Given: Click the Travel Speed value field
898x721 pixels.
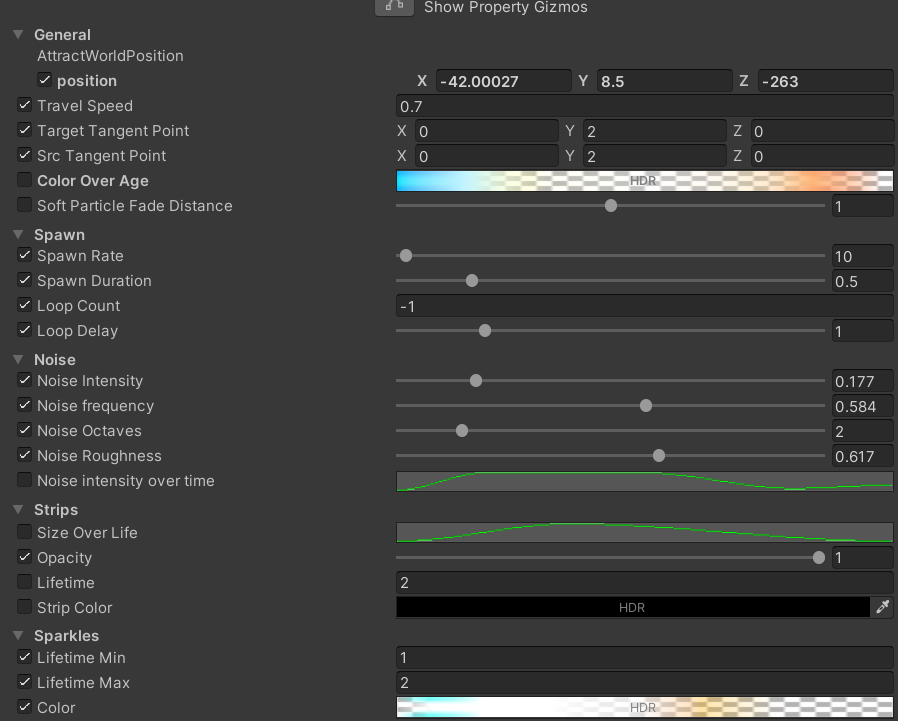Looking at the screenshot, I should pyautogui.click(x=644, y=106).
